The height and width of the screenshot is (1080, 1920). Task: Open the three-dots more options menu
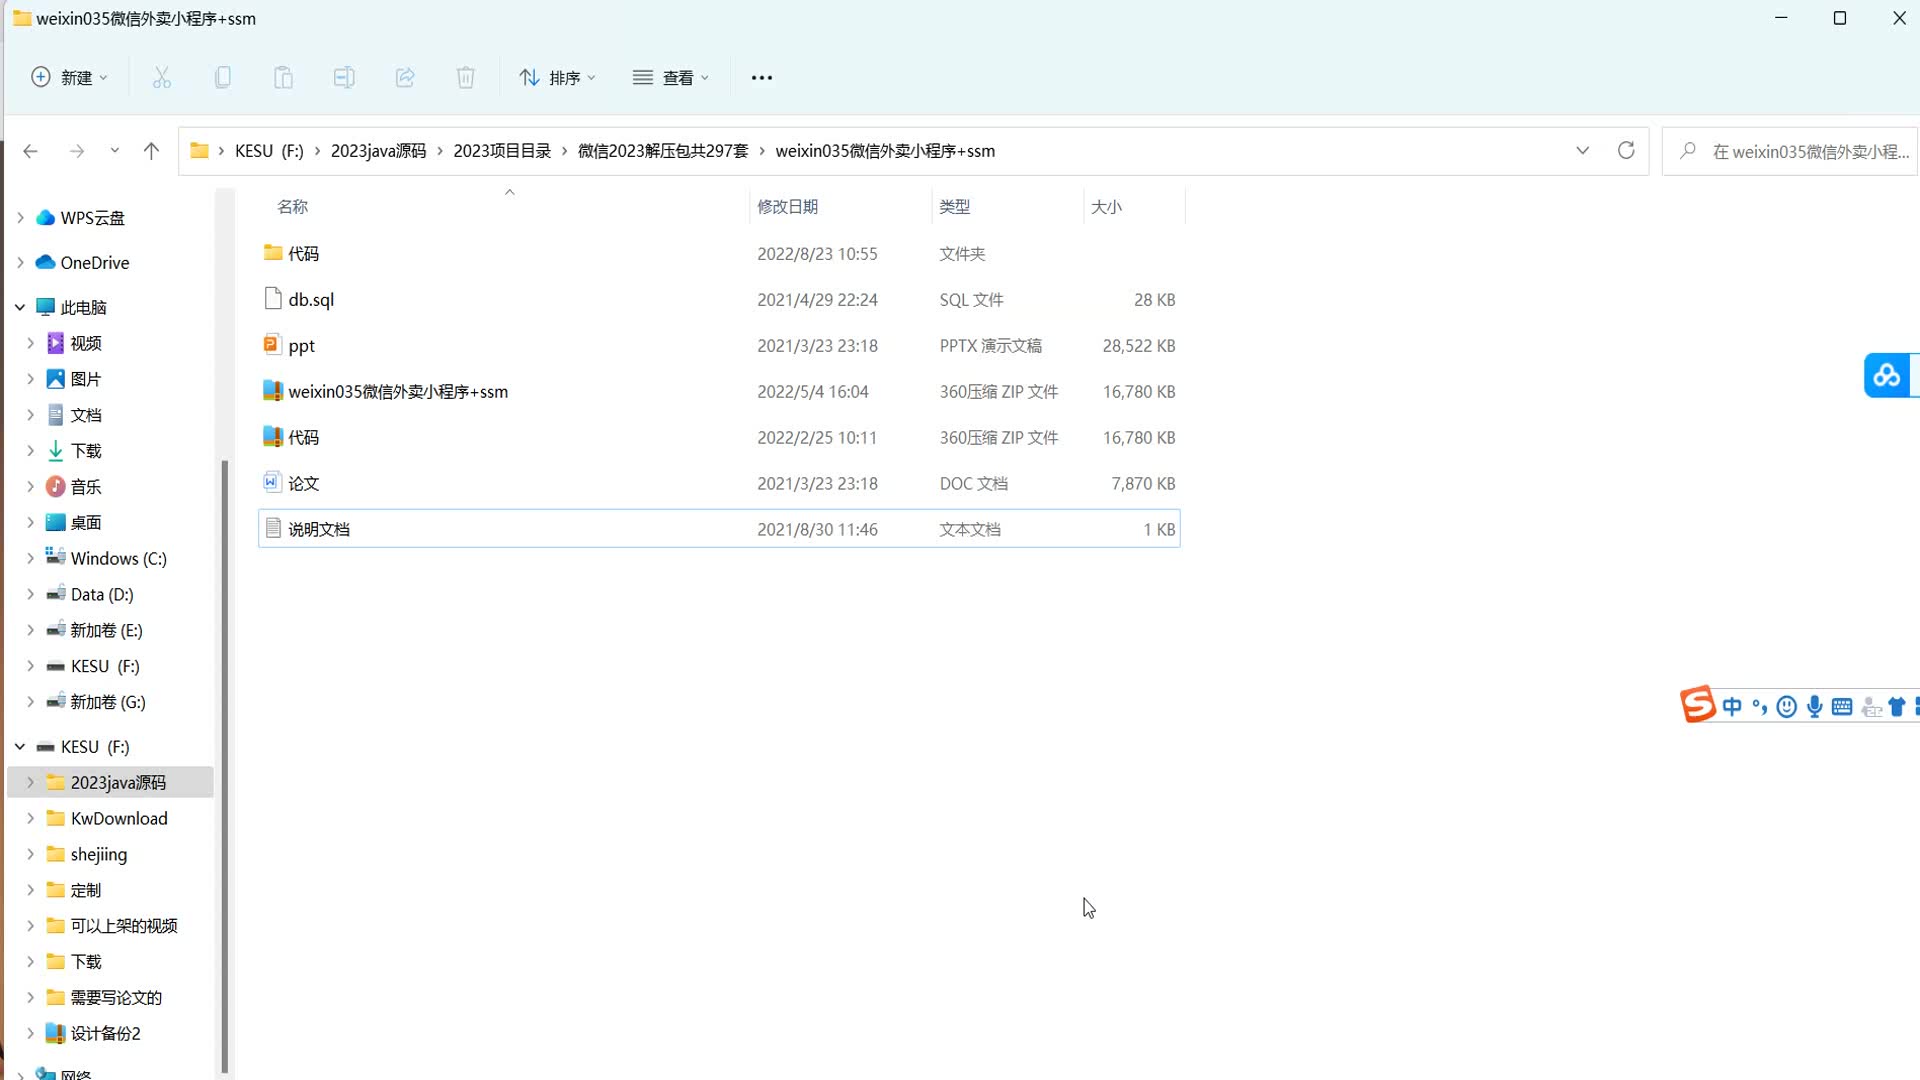[x=762, y=78]
